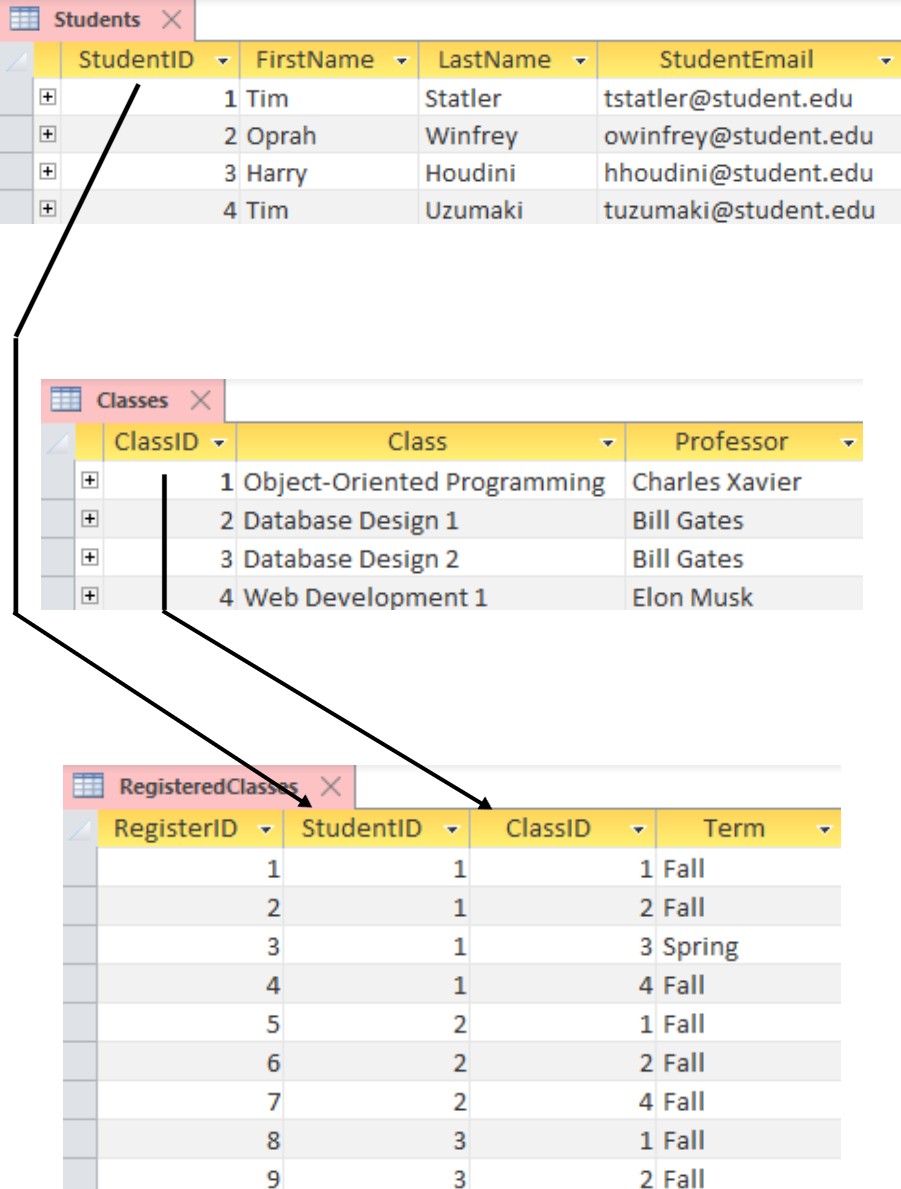Expand the Oprah Winfrey record row
Image resolution: width=901 pixels, height=1189 pixels.
point(47,135)
